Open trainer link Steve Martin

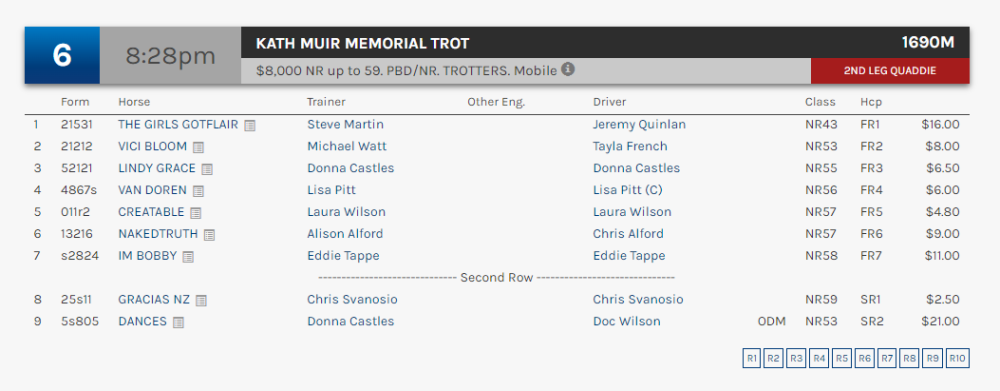(346, 124)
